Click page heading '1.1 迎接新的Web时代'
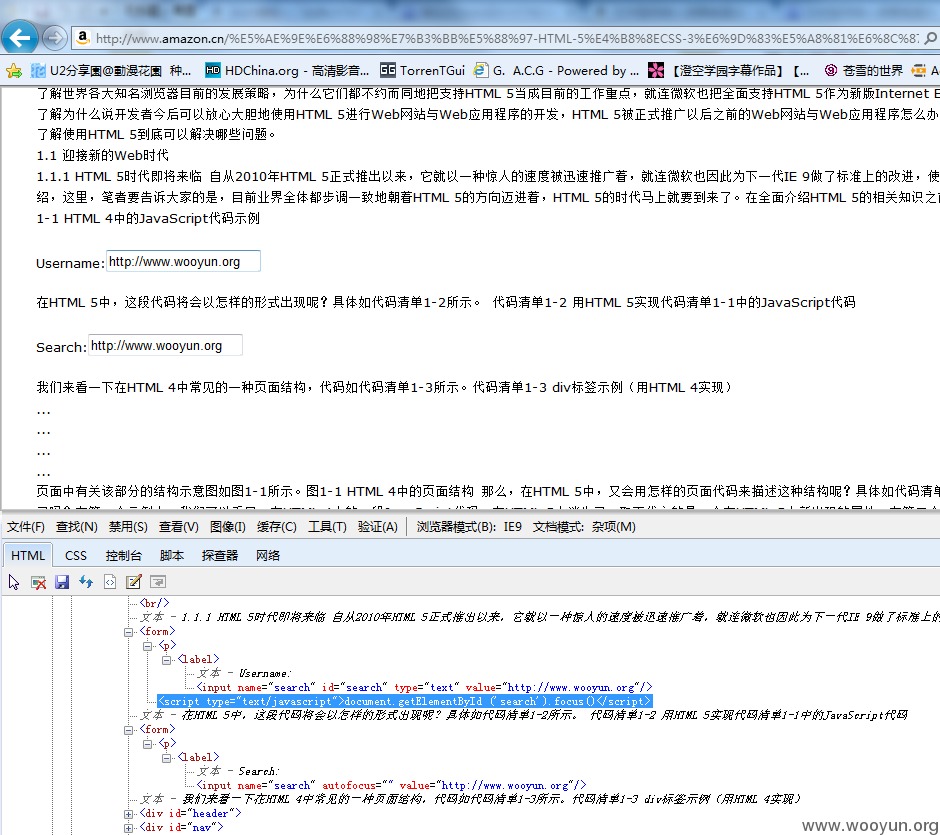The image size is (940, 835). pyautogui.click(x=103, y=155)
